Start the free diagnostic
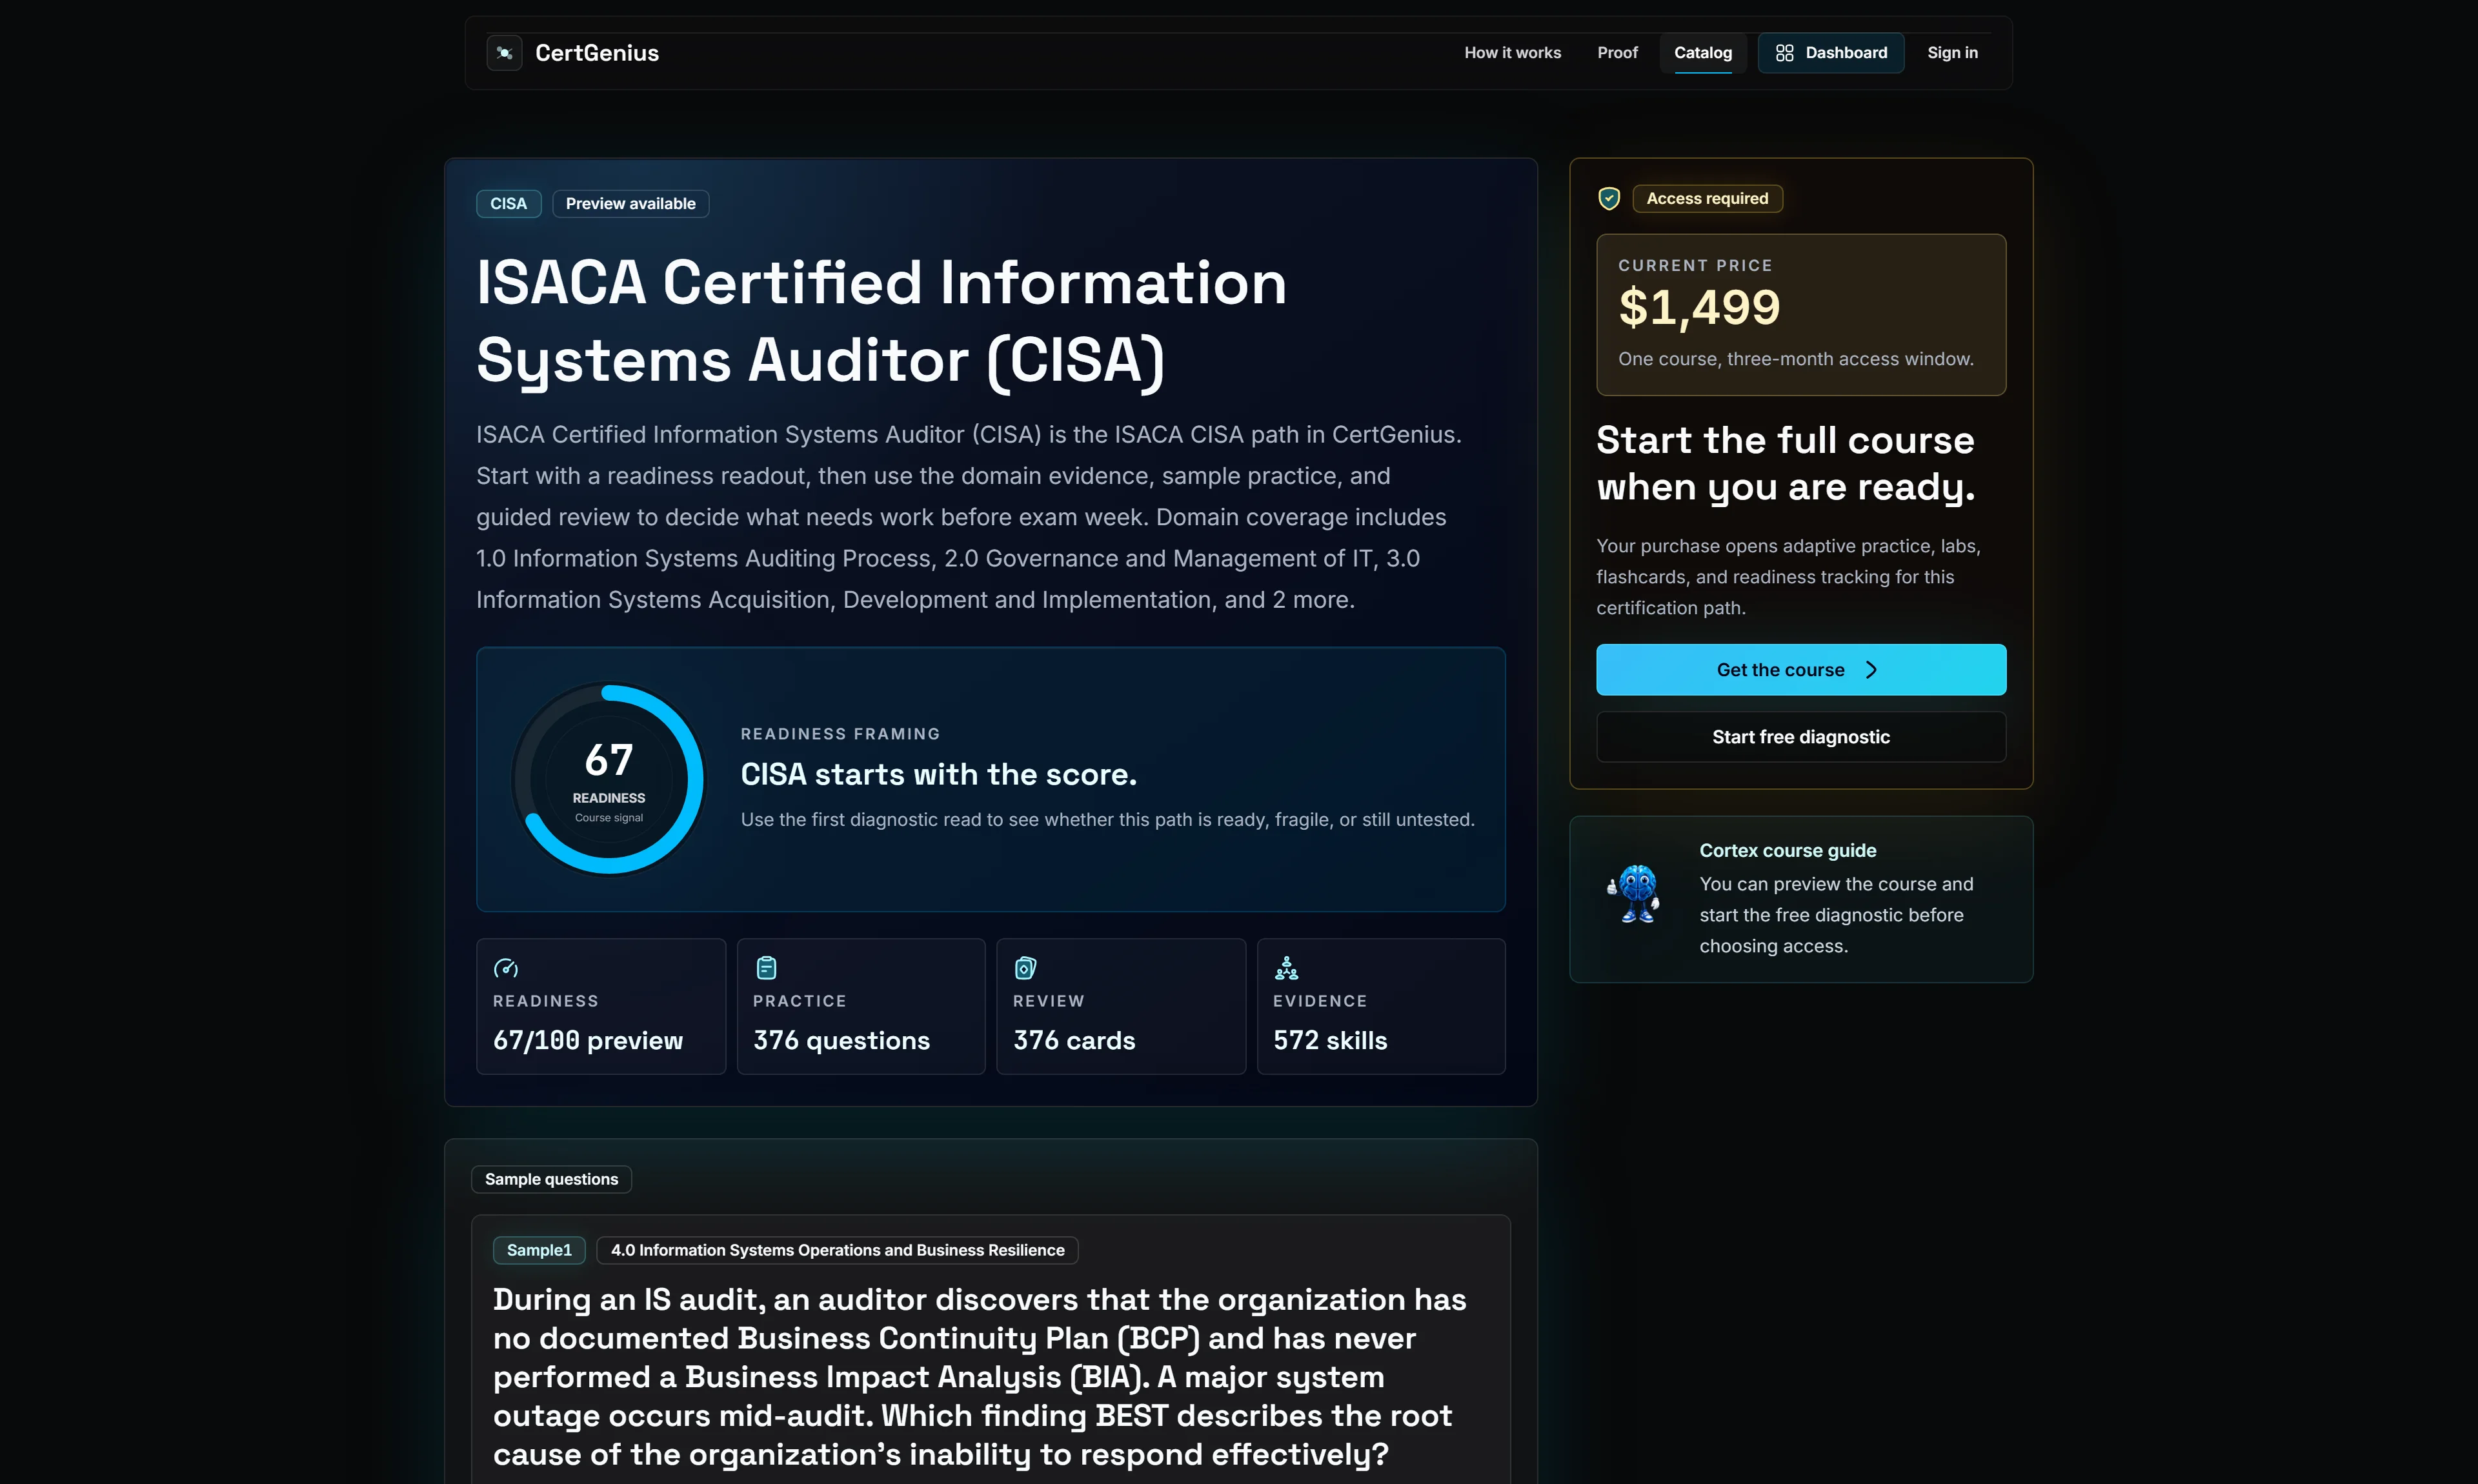2478x1484 pixels. 1801,737
